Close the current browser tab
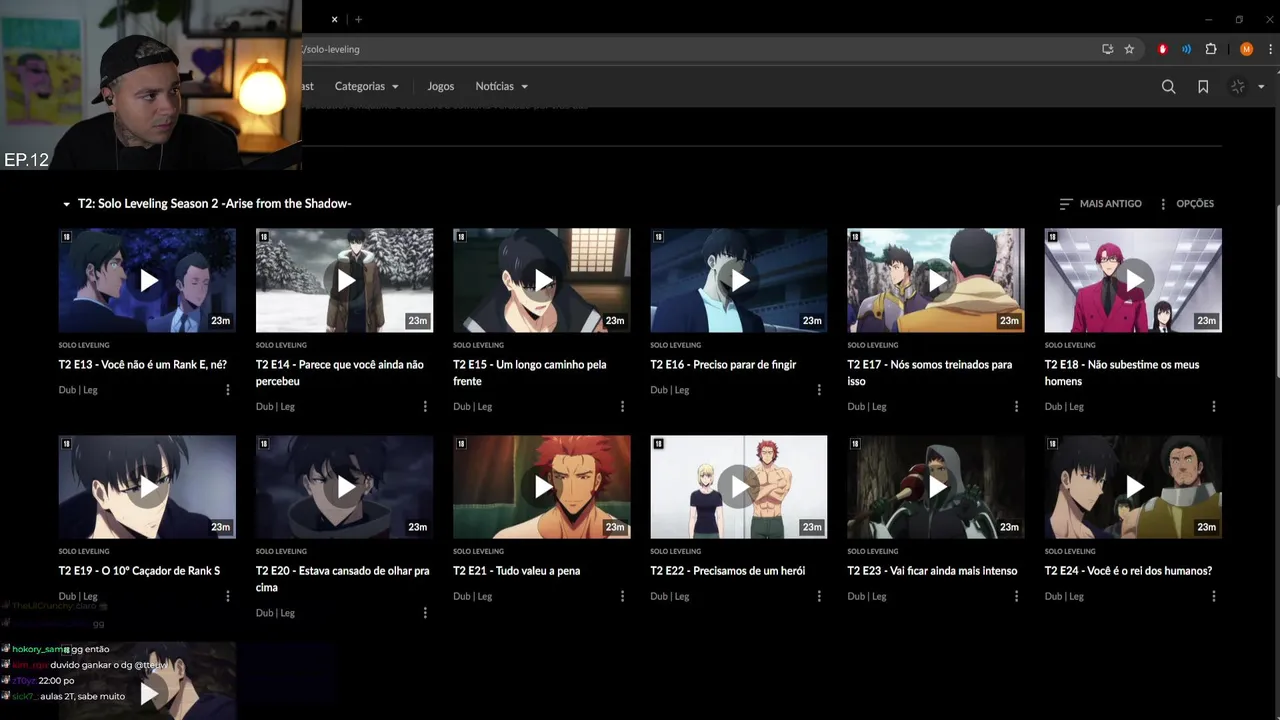1280x720 pixels. 334,19
